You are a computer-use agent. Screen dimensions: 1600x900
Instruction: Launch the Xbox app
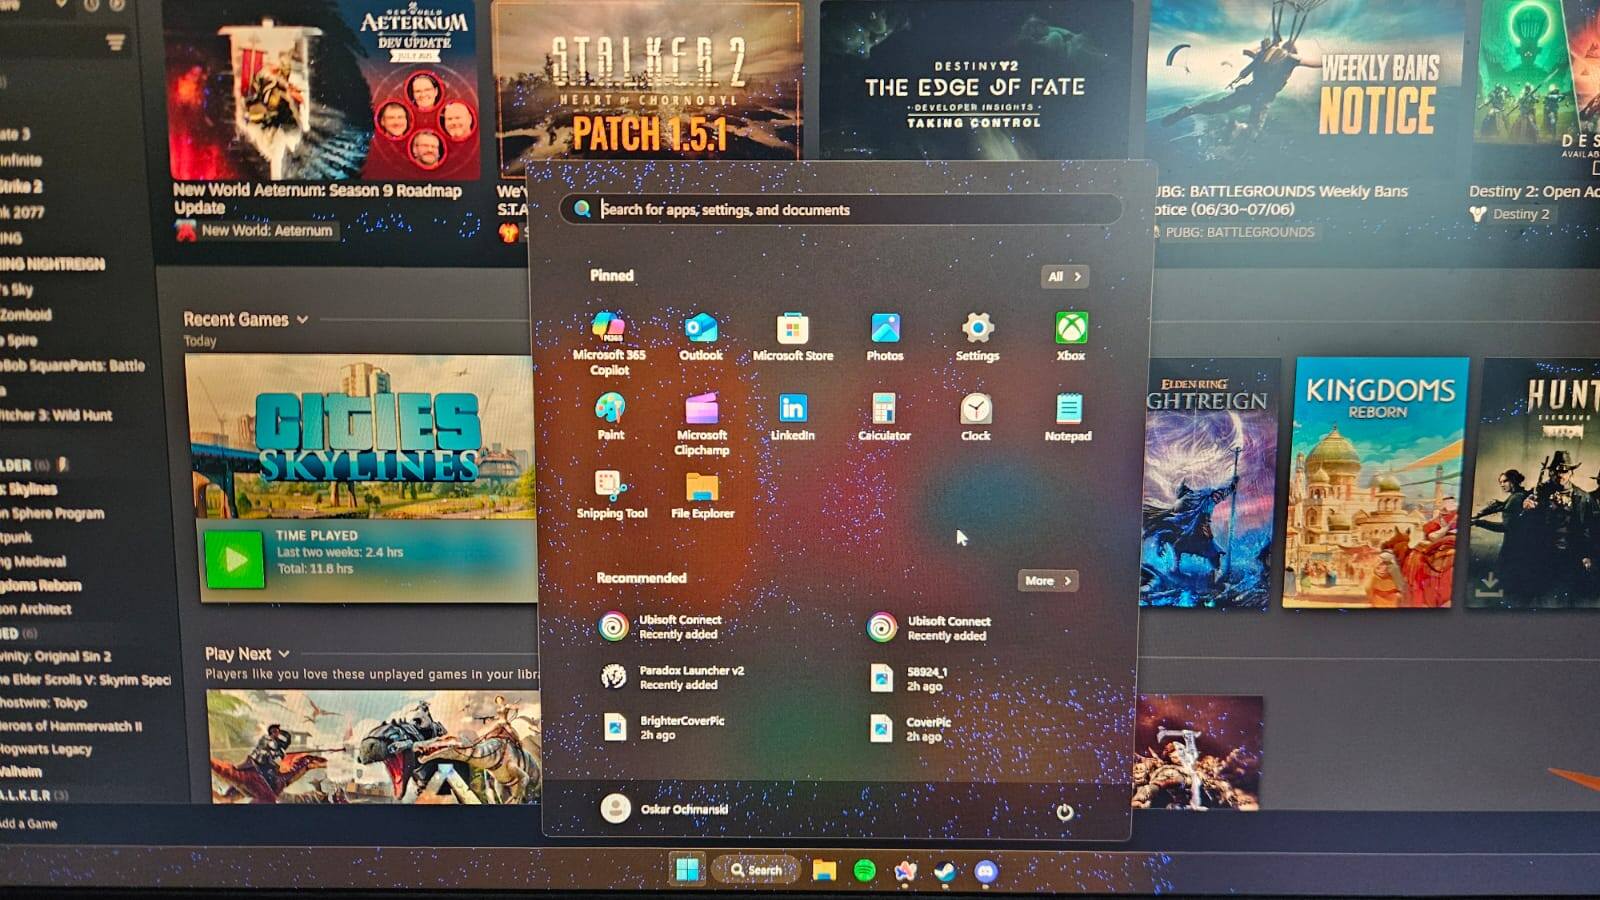pyautogui.click(x=1070, y=337)
